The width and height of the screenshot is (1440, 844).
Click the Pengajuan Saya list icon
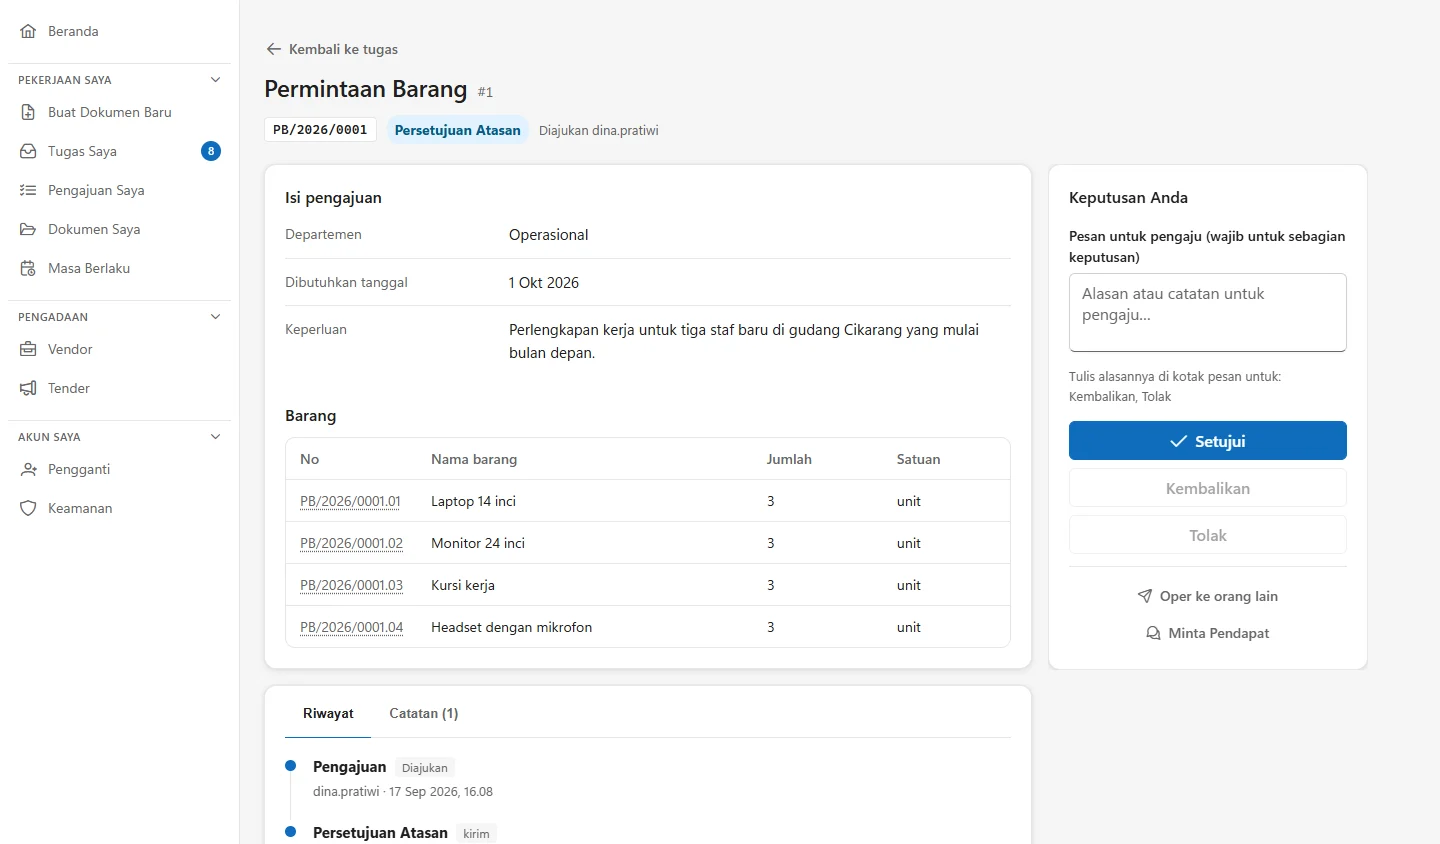pos(28,191)
